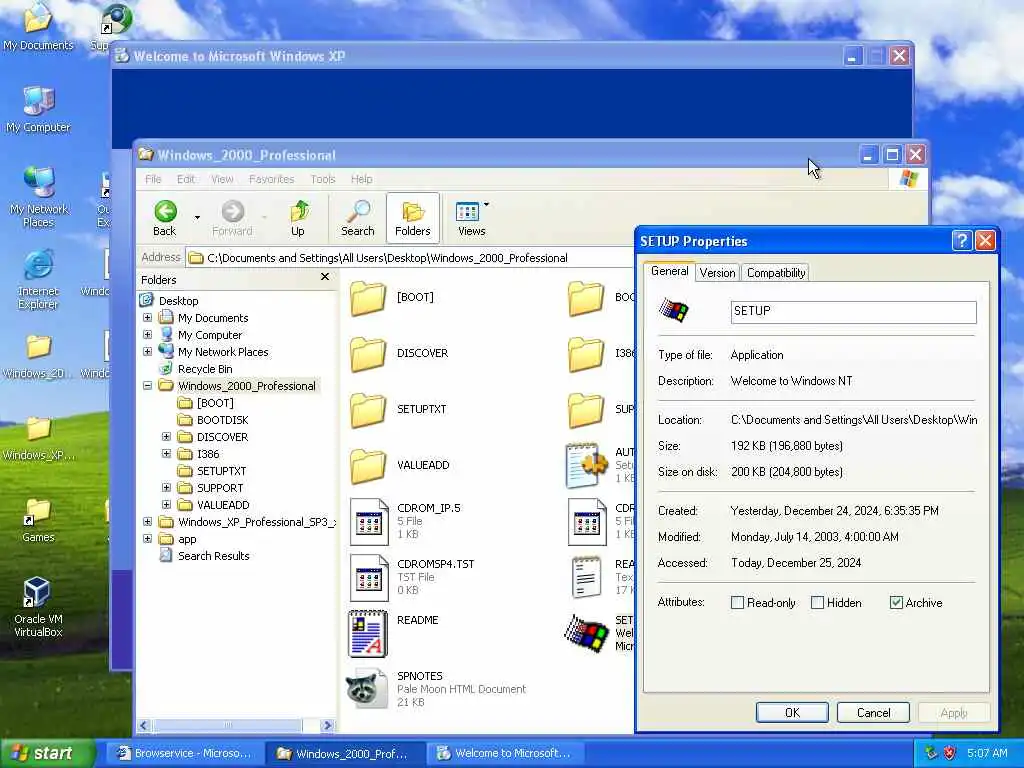Viewport: 1024px width, 768px height.
Task: Open My Documents desktop icon
Action: pos(38,26)
